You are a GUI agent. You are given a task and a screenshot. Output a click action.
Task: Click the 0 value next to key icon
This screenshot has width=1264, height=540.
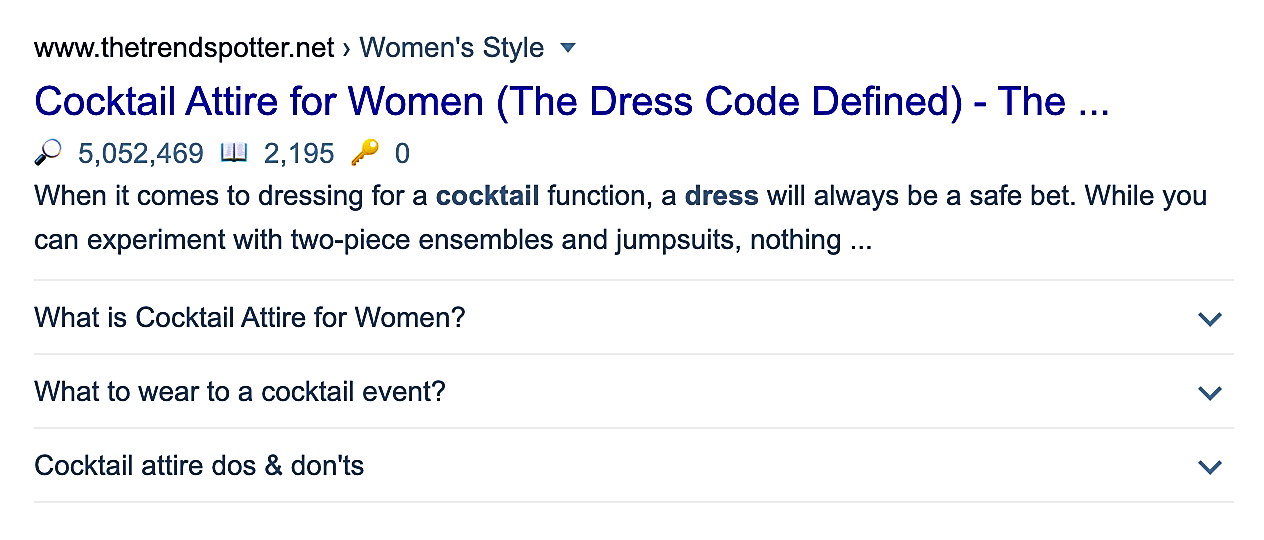pyautogui.click(x=402, y=154)
